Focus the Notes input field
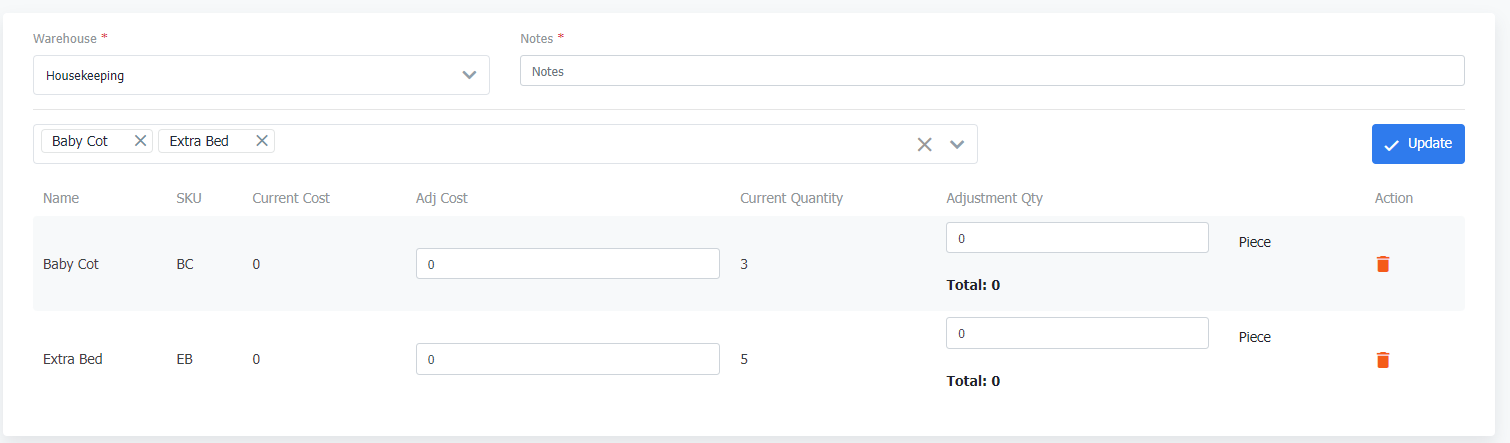The image size is (1510, 443). coord(991,71)
